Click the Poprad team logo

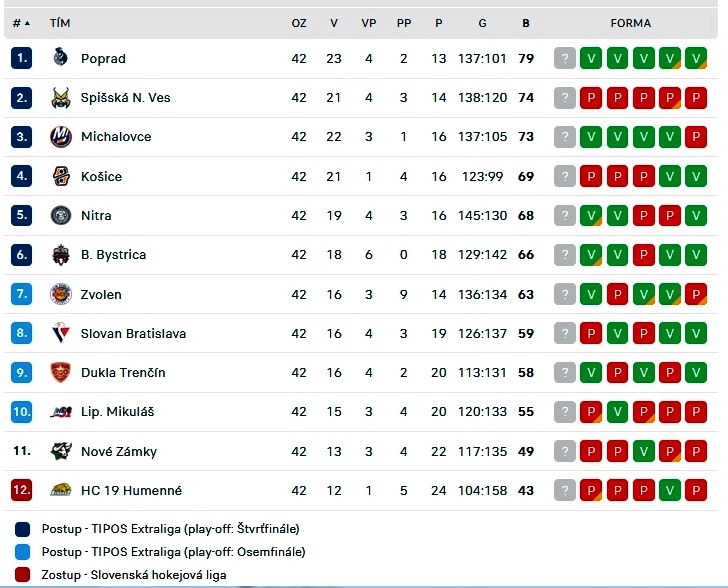(x=61, y=58)
